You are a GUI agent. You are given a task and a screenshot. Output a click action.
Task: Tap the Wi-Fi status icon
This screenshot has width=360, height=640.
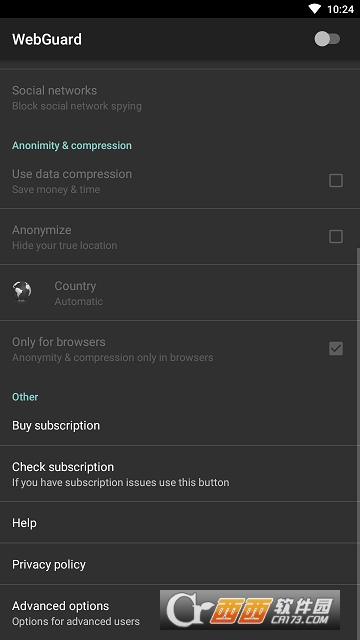point(314,9)
